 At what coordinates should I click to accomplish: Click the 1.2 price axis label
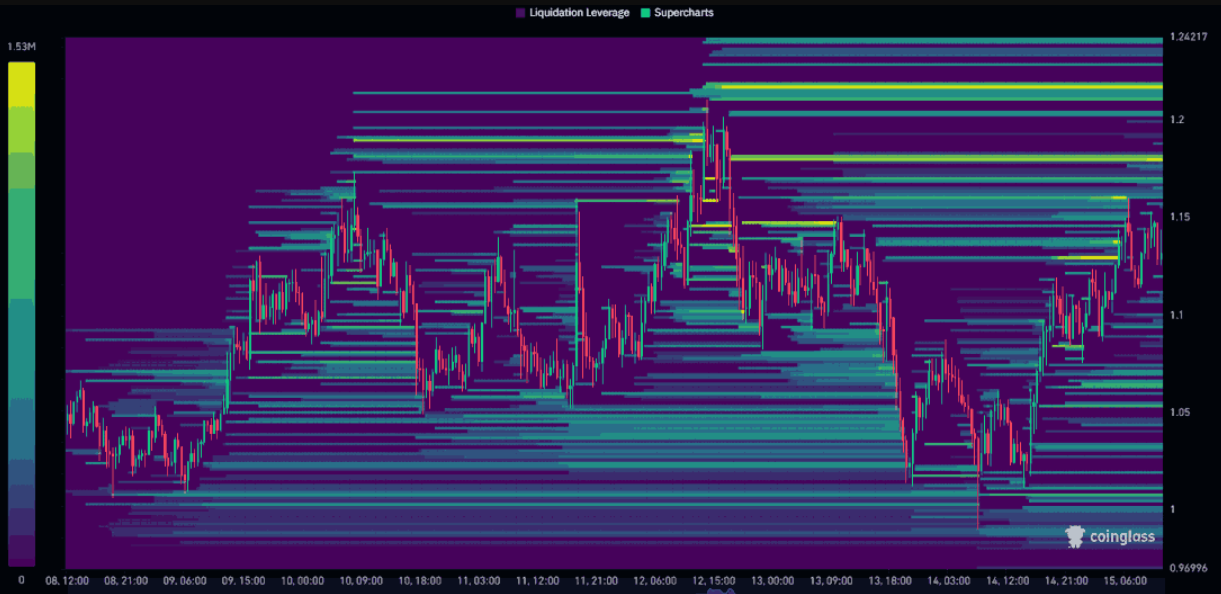click(x=1177, y=119)
